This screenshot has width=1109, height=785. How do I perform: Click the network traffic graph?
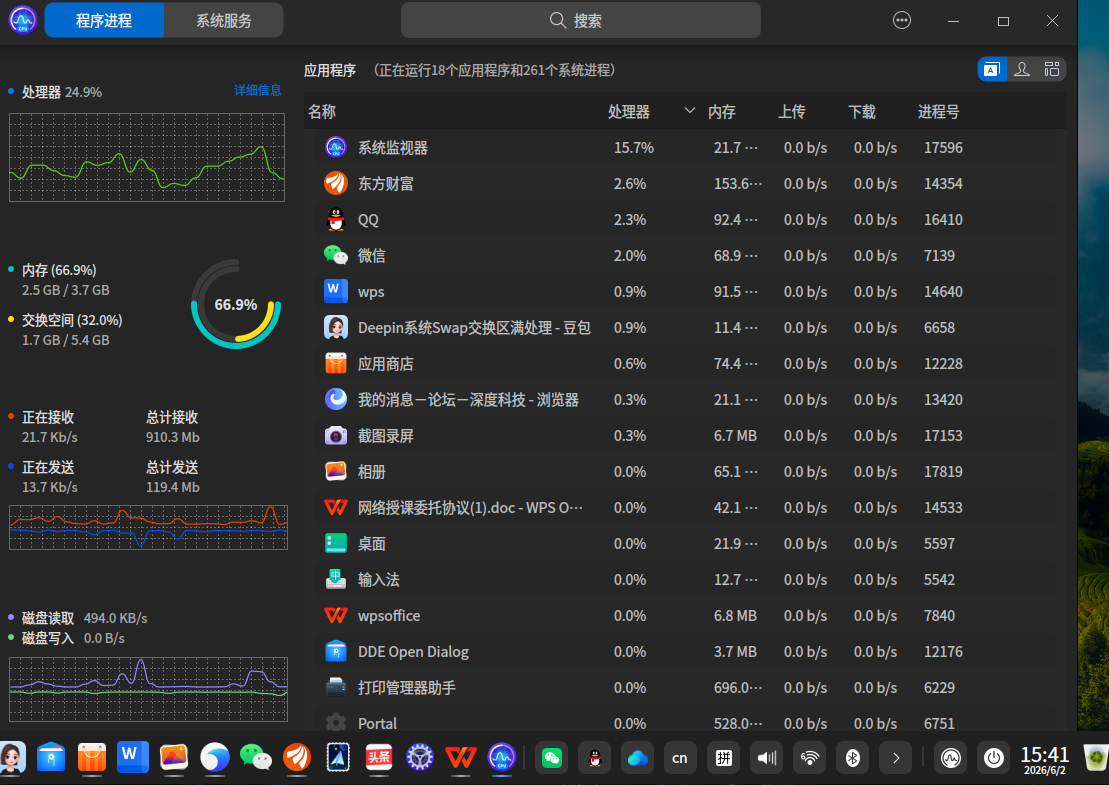coord(149,528)
